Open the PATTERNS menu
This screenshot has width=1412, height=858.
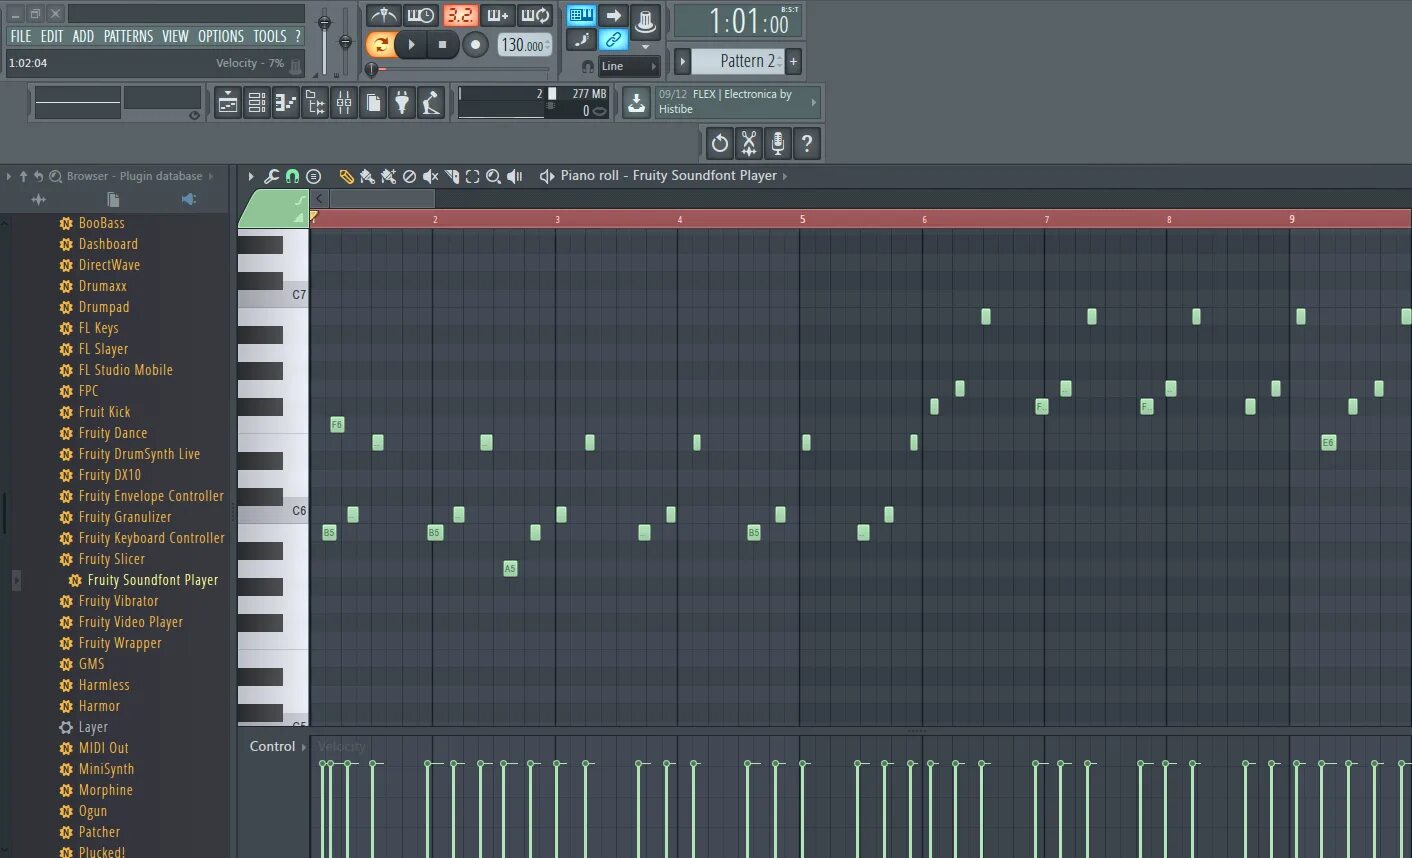129,36
